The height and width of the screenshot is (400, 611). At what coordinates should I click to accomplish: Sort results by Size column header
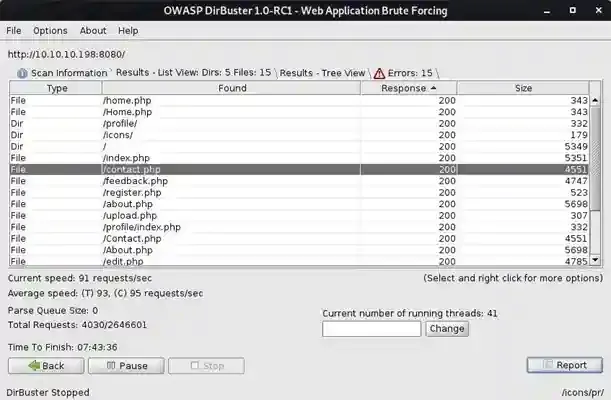coord(523,88)
